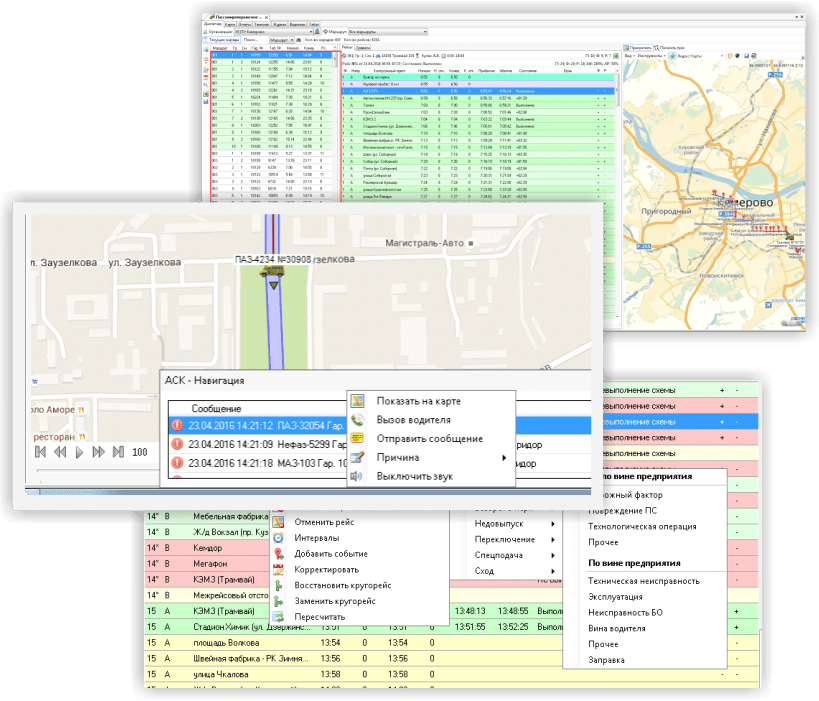Click the top icon in the left vertical toolbar
This screenshot has height=701, width=819.
tap(206, 50)
